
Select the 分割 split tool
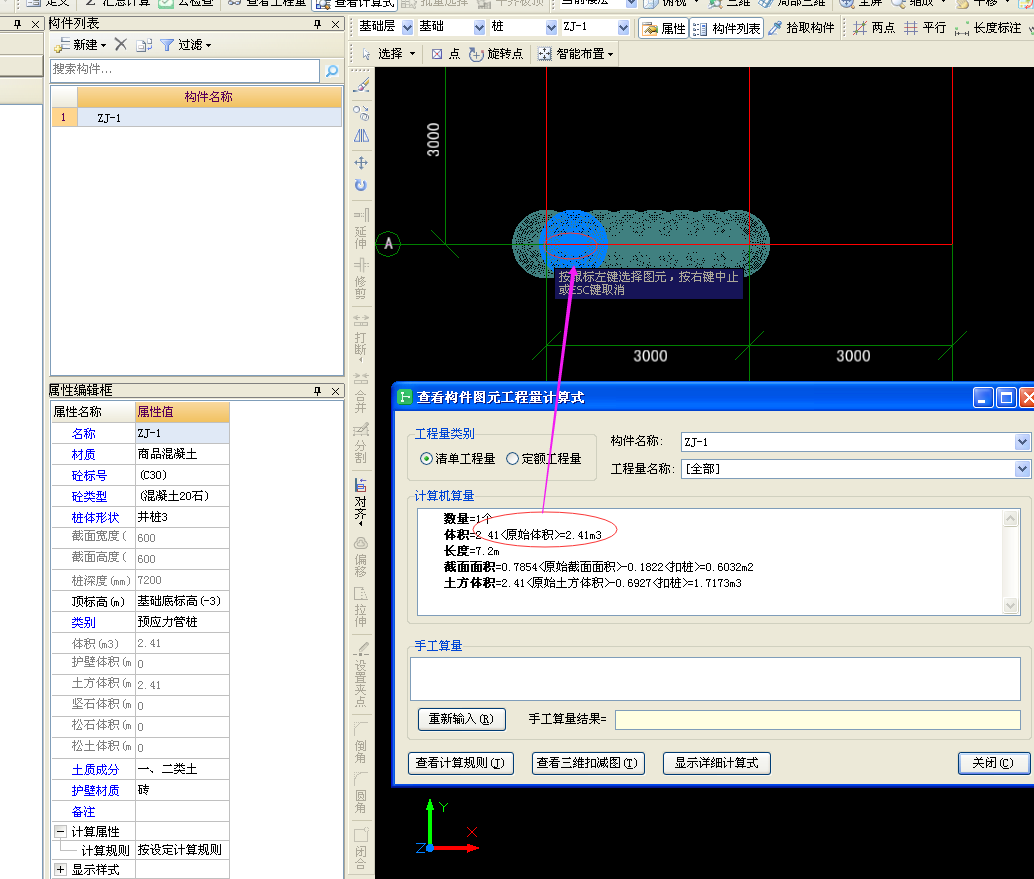(x=361, y=444)
